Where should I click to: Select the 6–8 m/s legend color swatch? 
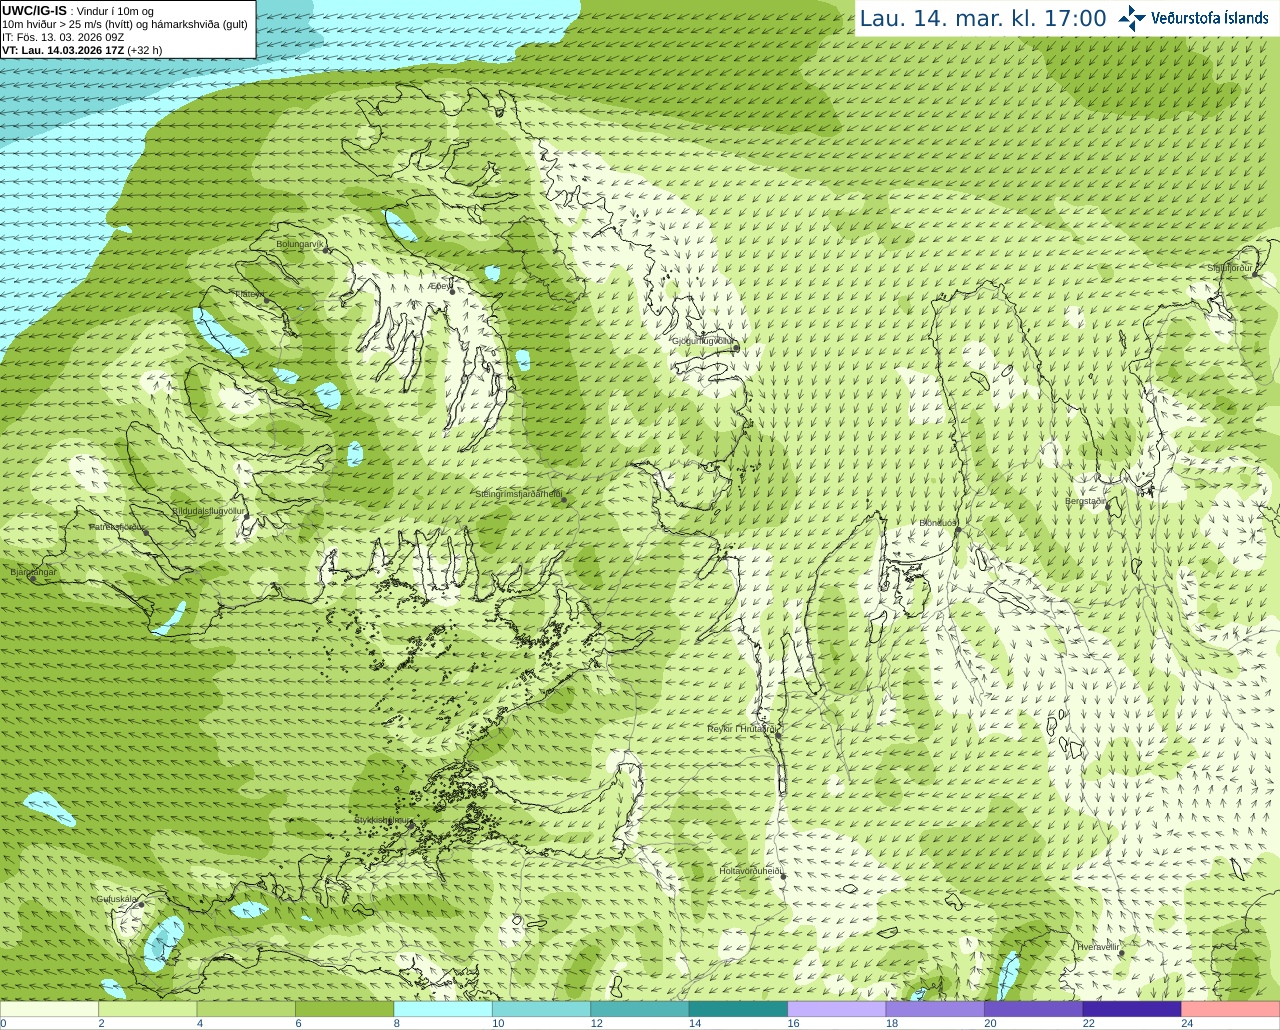[x=345, y=1009]
